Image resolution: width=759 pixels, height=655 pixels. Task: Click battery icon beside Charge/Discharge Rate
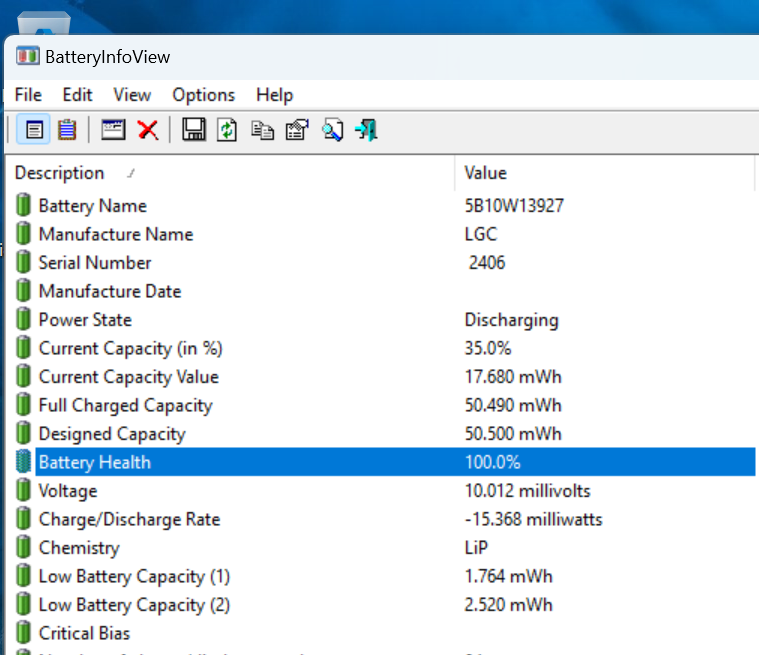(x=23, y=518)
